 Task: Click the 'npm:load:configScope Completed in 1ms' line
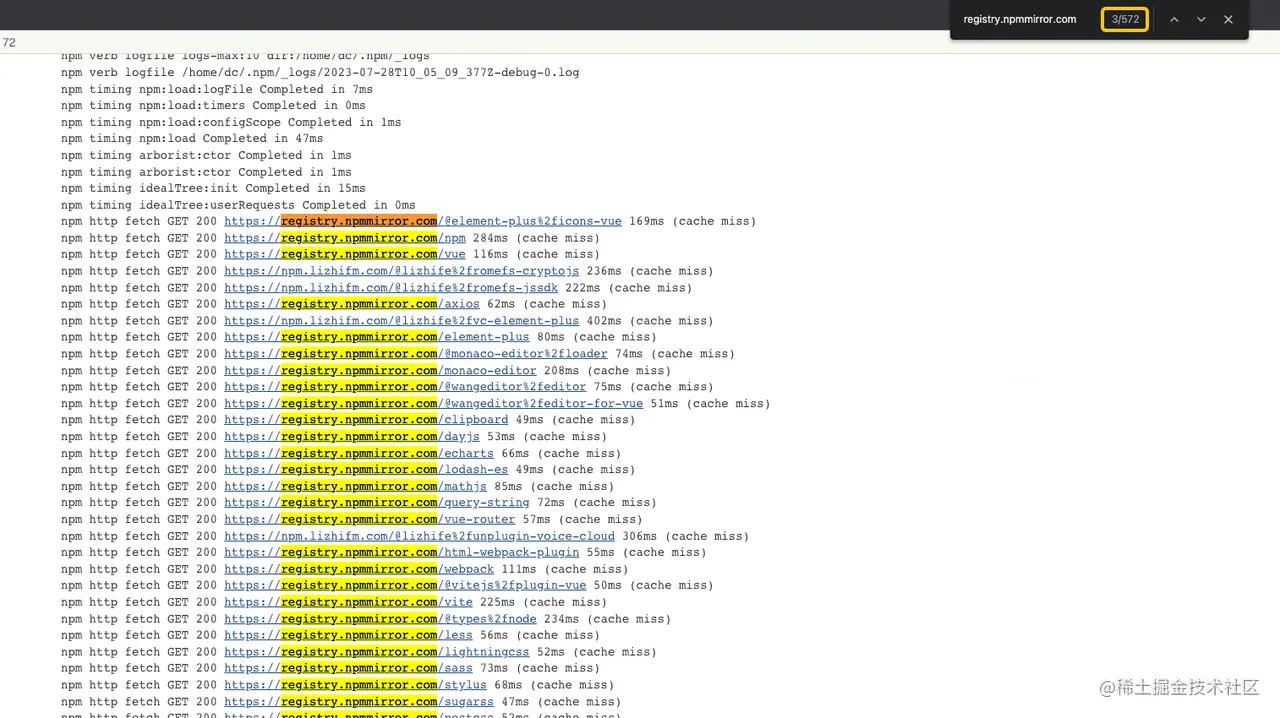pyautogui.click(x=231, y=122)
